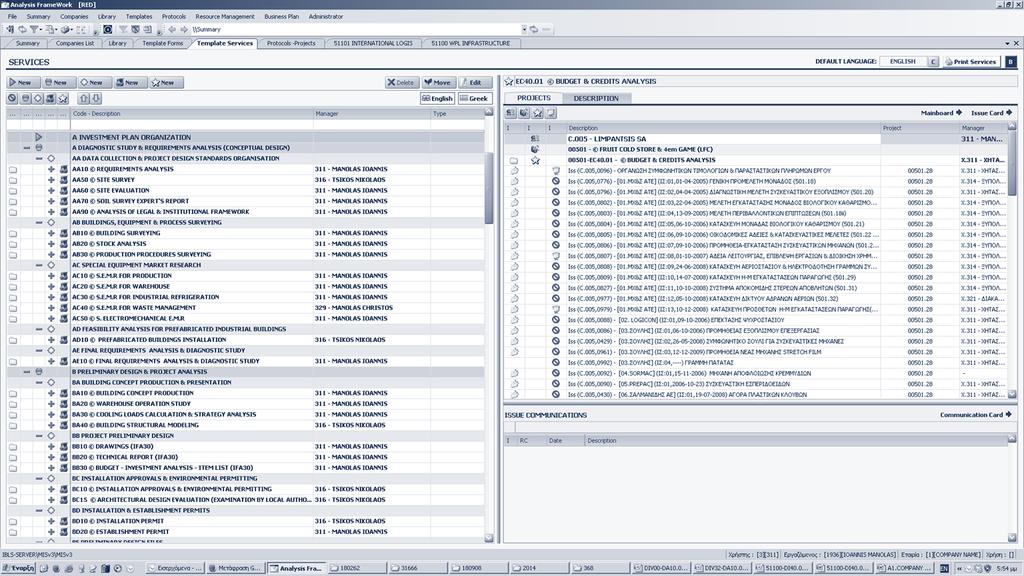Click the C button next to ENGLISH default language
Screen dimensions: 1024x576
pyautogui.click(x=933, y=61)
